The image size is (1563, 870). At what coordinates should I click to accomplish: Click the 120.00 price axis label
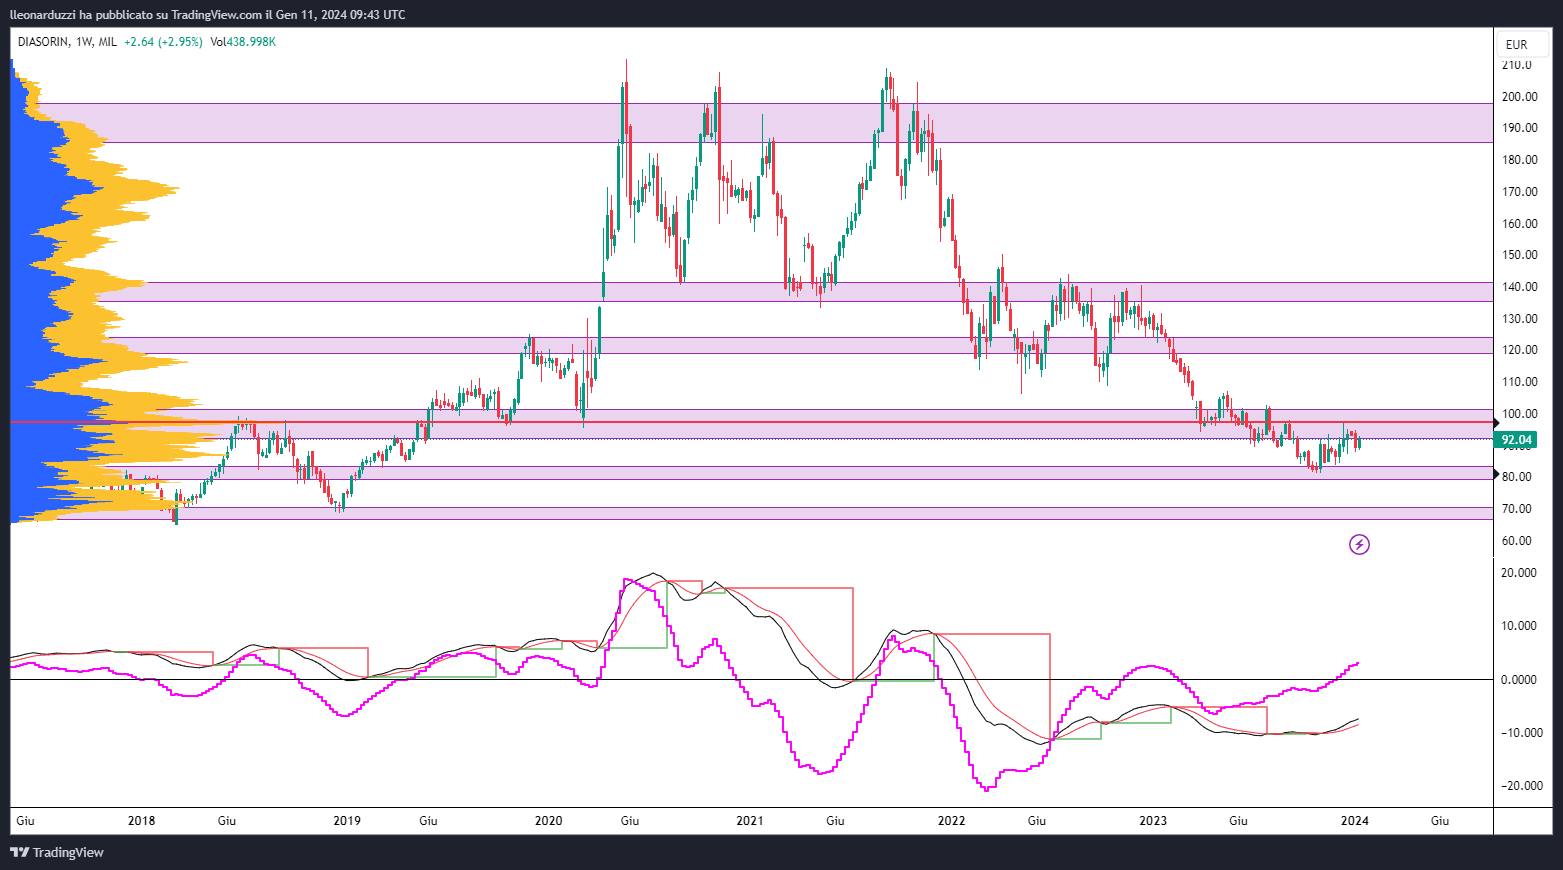[x=1519, y=350]
